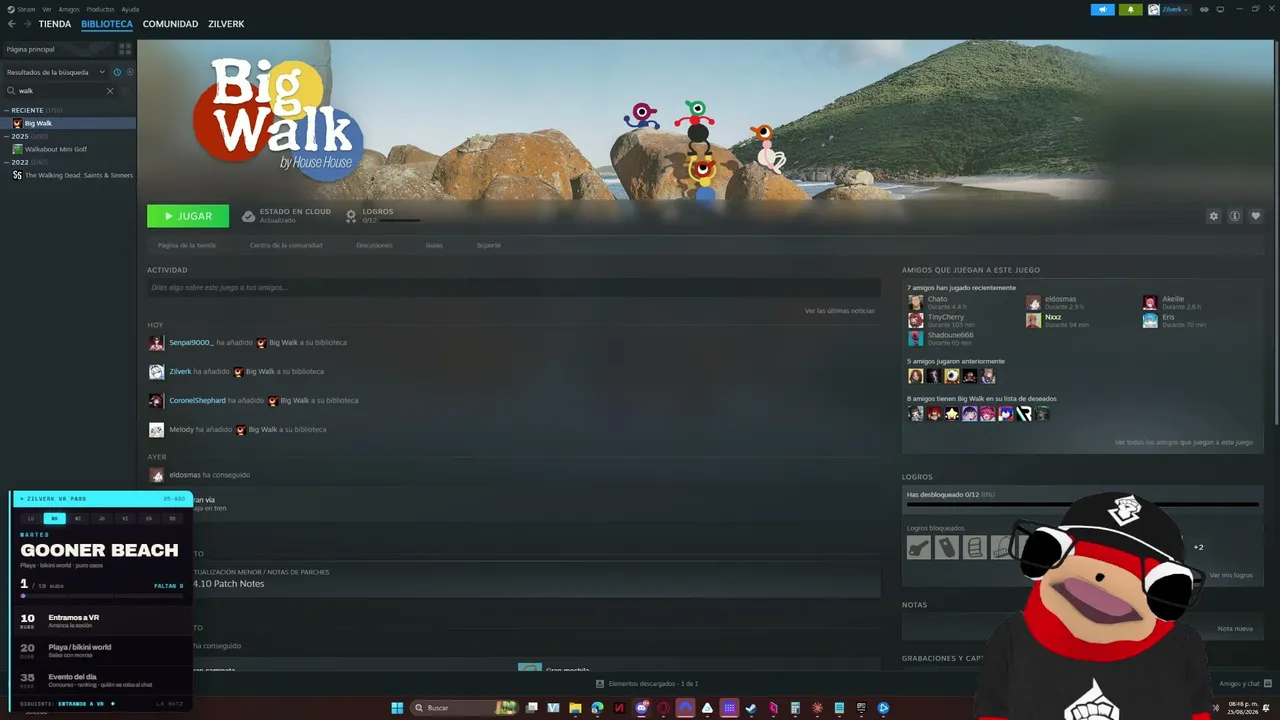Open the ZILVERK profile tab
The height and width of the screenshot is (720, 1280).
point(226,24)
